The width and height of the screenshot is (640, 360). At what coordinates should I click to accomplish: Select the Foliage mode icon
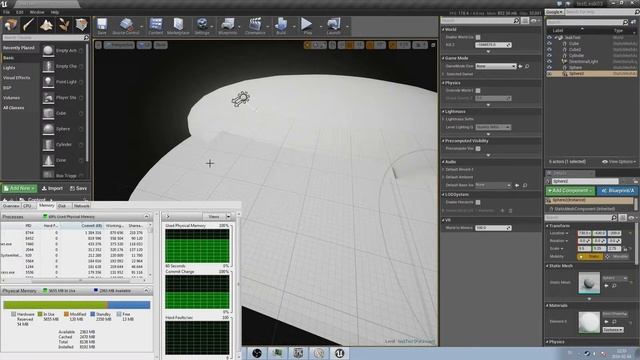pyautogui.click(x=64, y=25)
